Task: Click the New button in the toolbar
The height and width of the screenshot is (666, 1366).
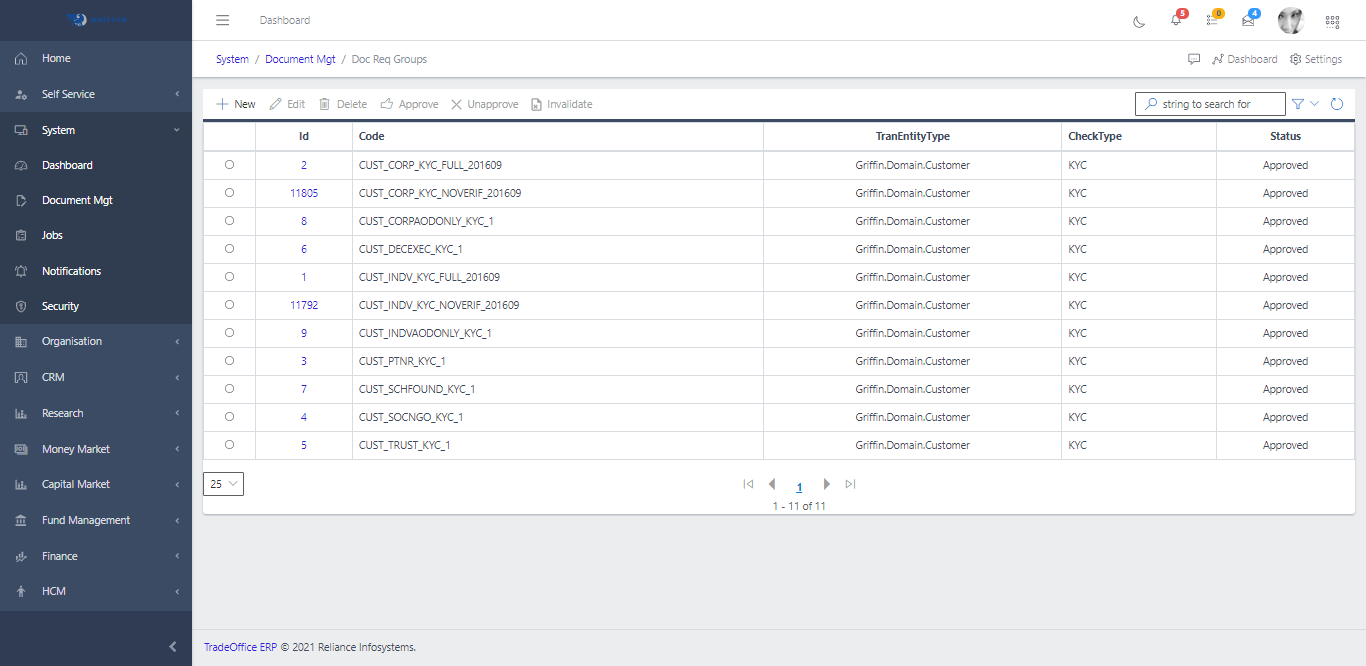Action: (x=236, y=104)
